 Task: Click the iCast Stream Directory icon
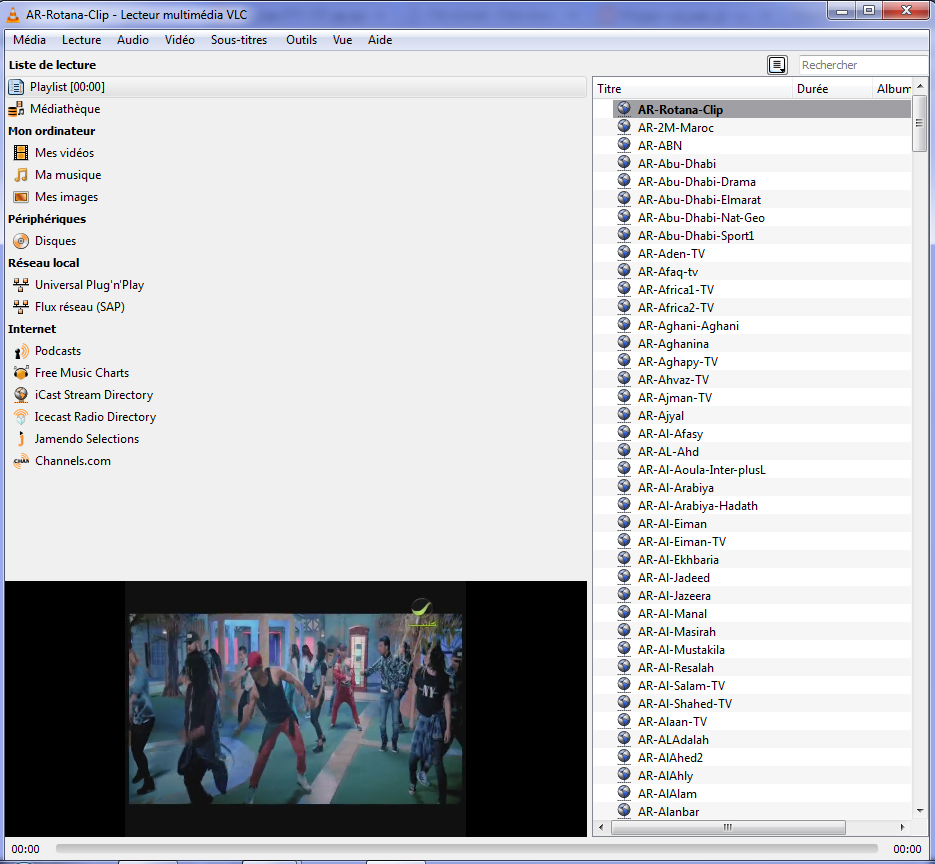coord(21,395)
